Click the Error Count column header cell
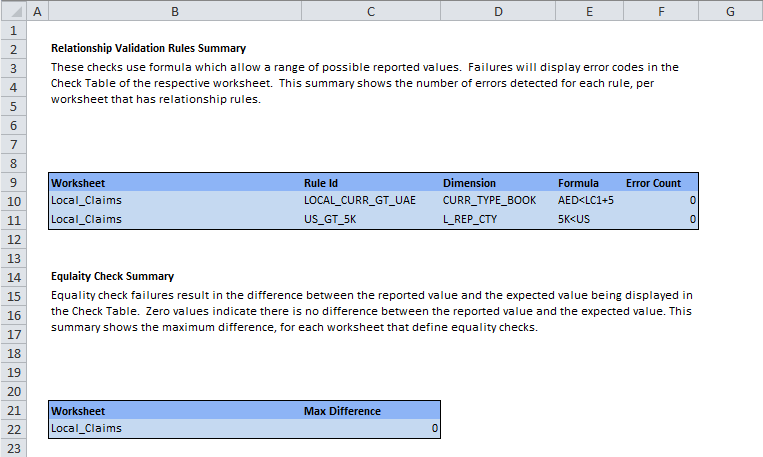This screenshot has height=457, width=763. point(653,183)
